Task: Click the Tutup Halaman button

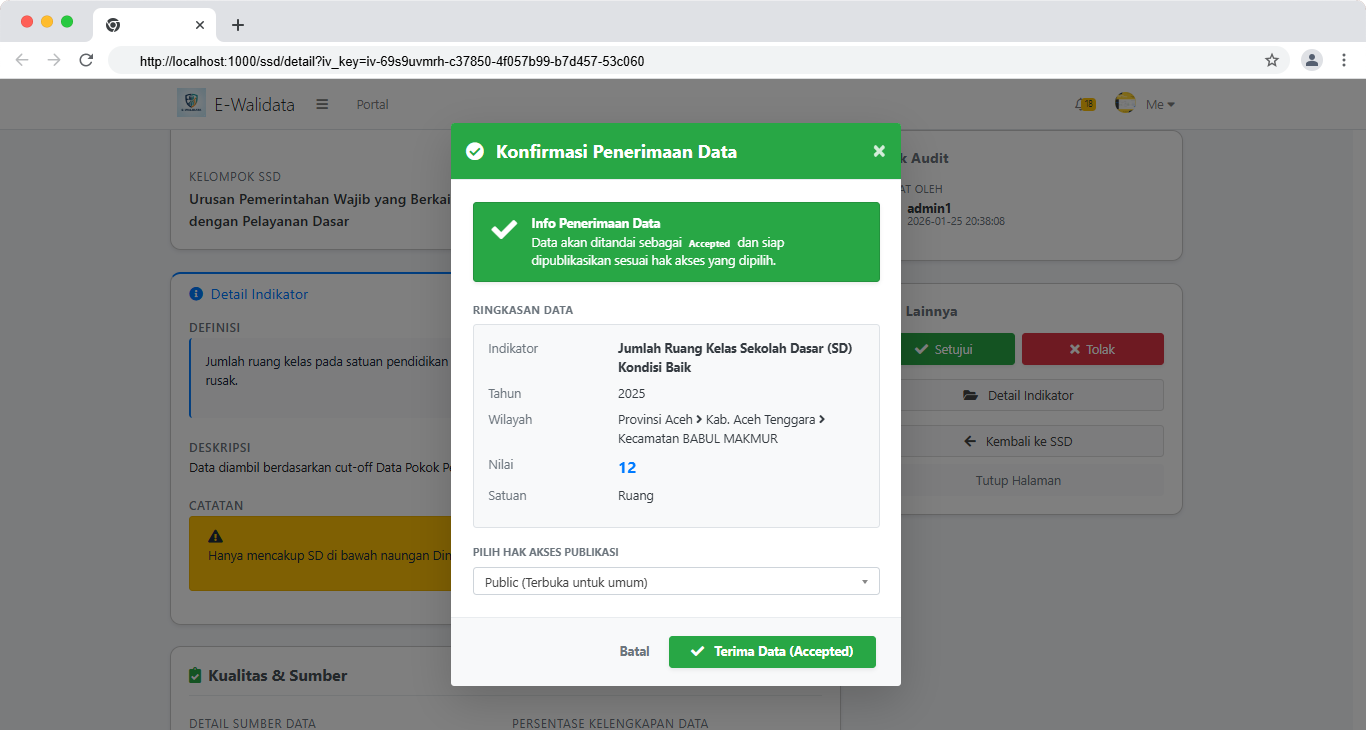Action: (1018, 480)
